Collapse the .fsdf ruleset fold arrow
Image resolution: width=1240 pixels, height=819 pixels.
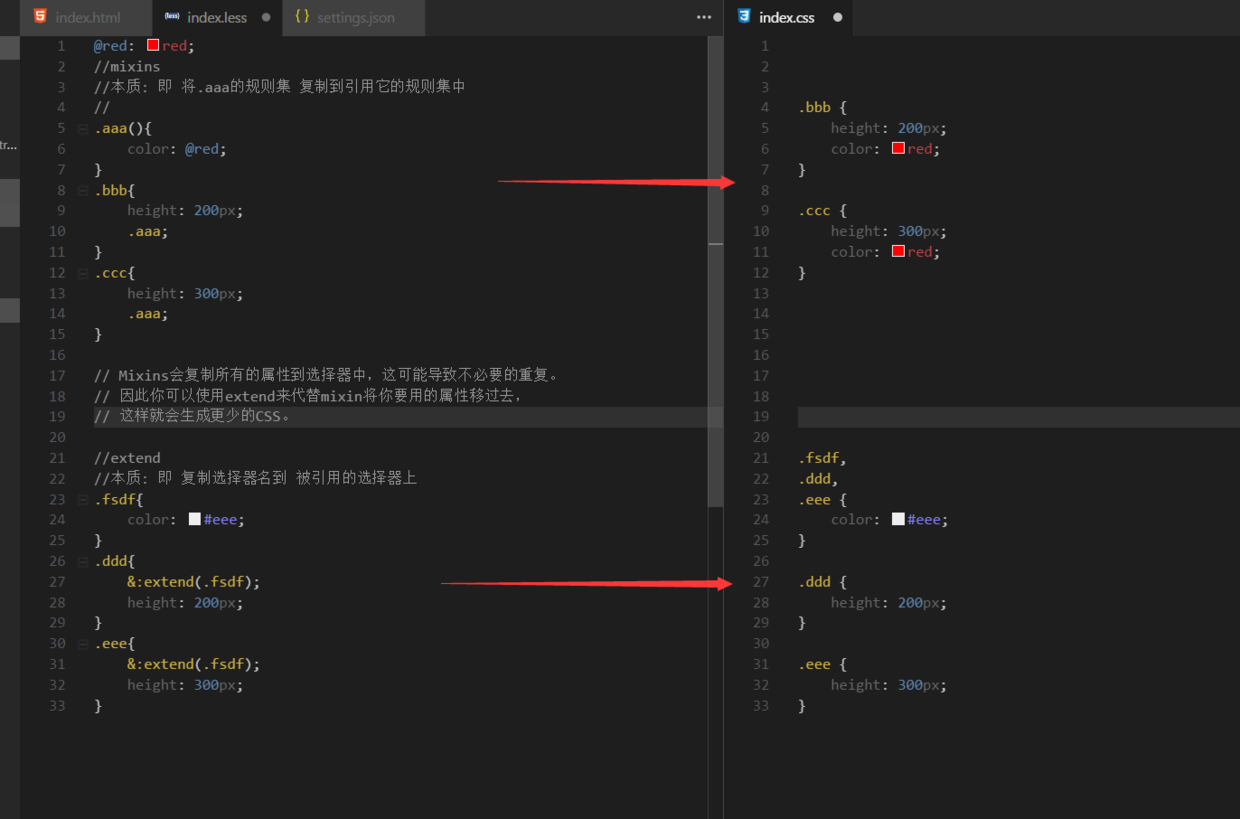83,499
